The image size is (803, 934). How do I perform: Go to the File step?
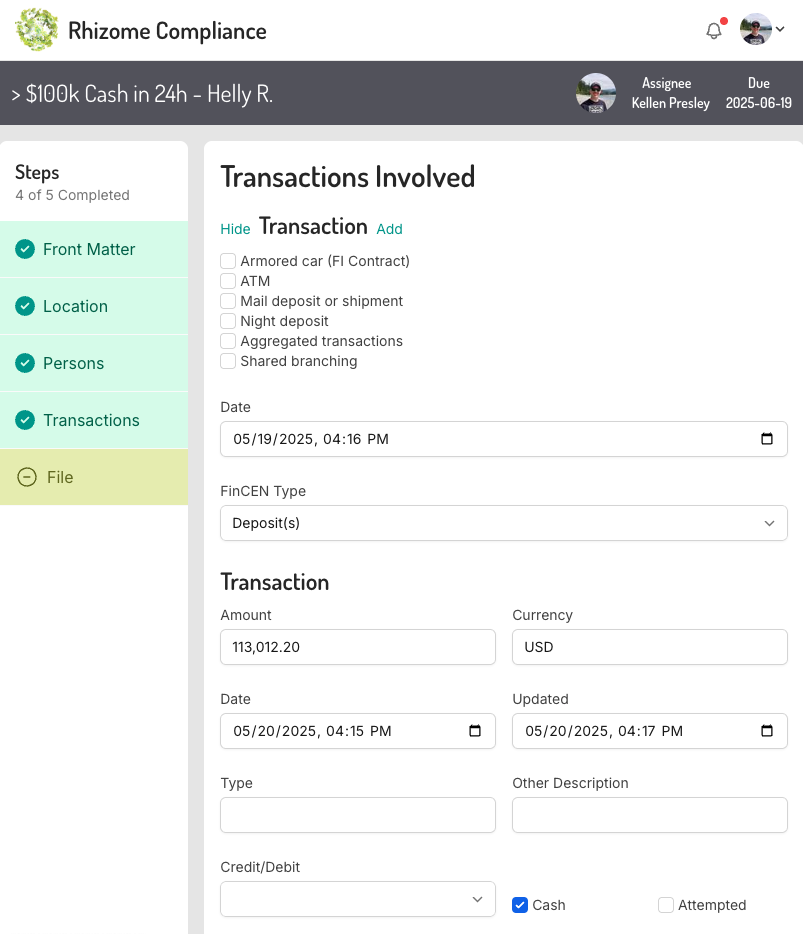94,477
